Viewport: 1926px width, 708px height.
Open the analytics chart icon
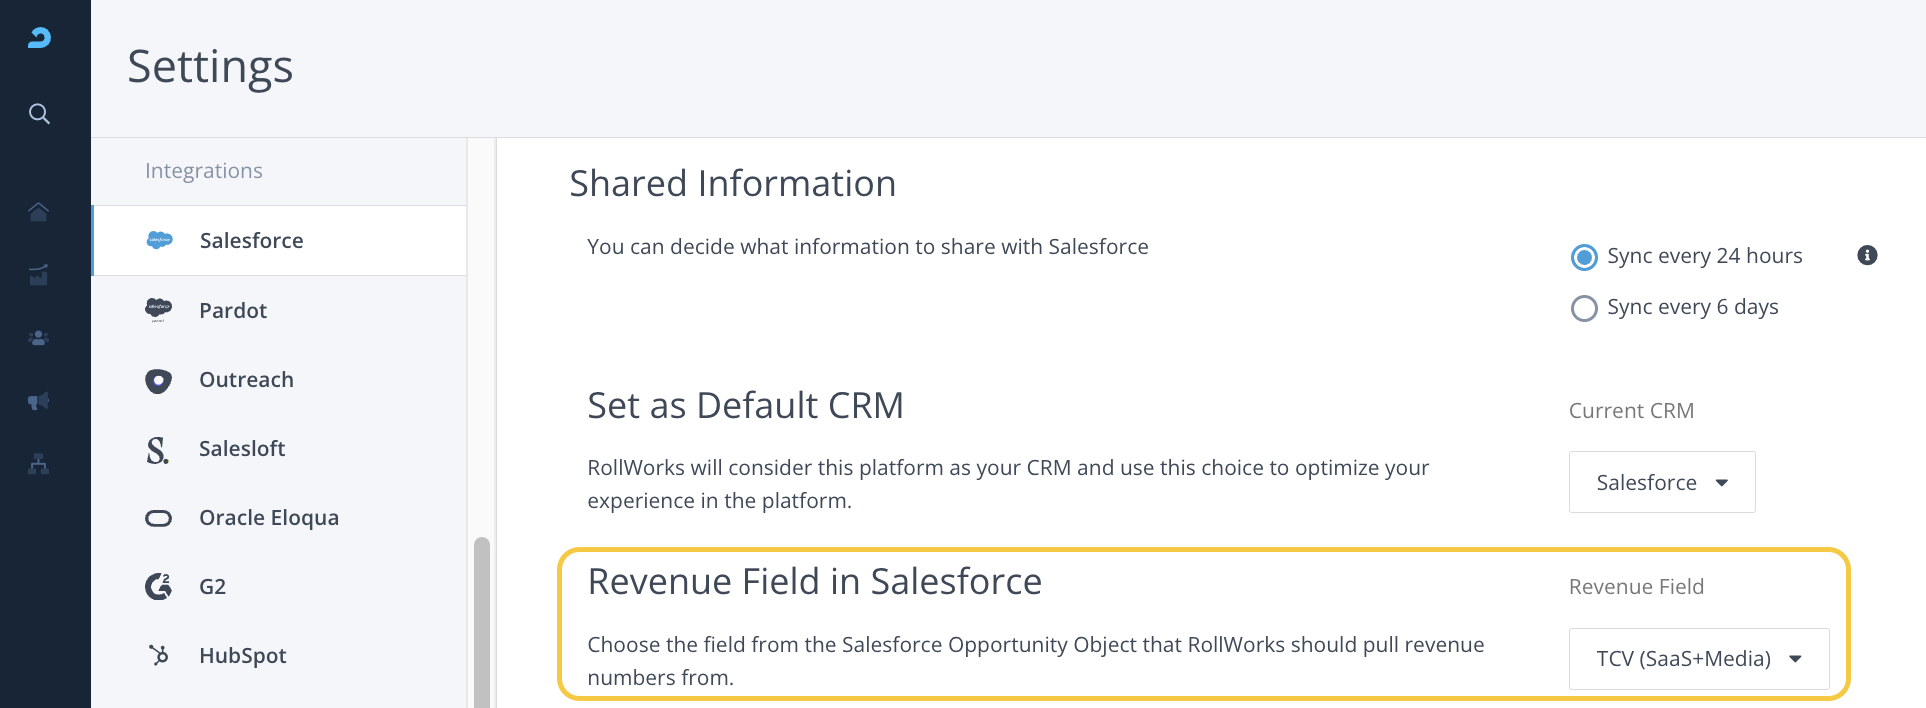39,275
